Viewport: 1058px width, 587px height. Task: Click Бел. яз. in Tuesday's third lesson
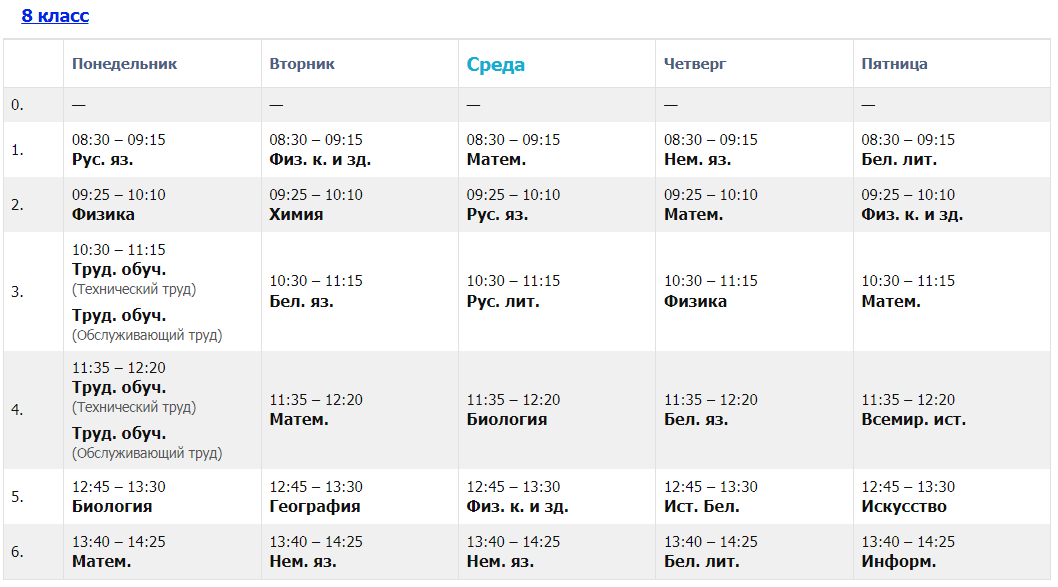pyautogui.click(x=301, y=301)
